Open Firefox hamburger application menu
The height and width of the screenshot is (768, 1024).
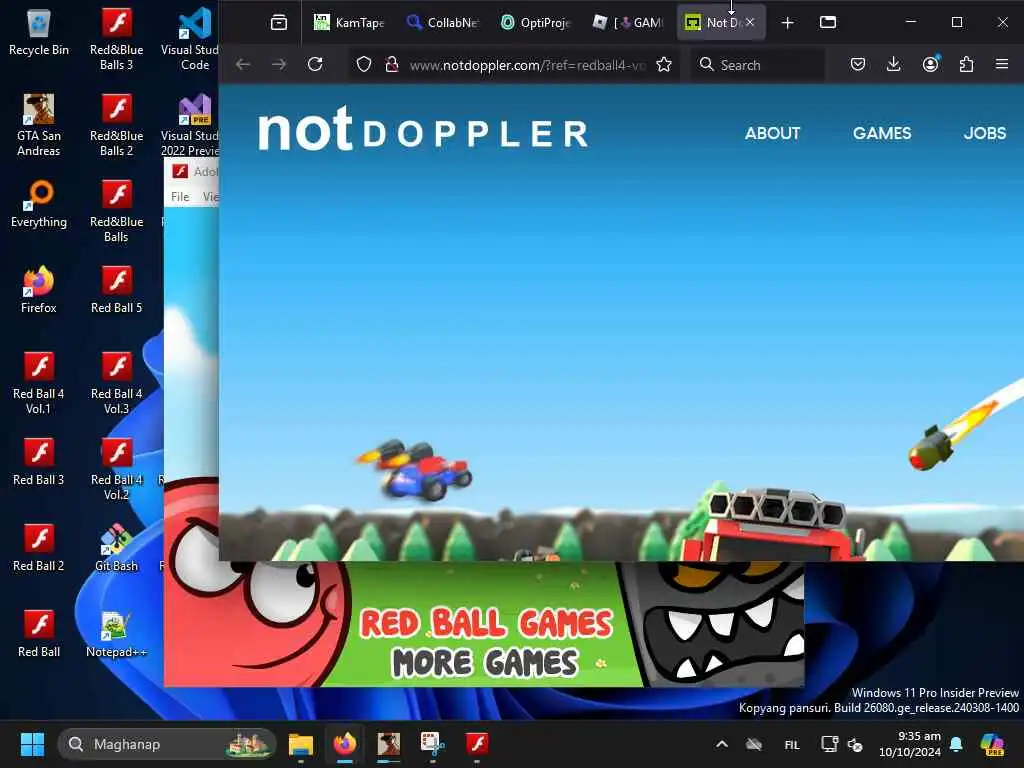click(1002, 64)
